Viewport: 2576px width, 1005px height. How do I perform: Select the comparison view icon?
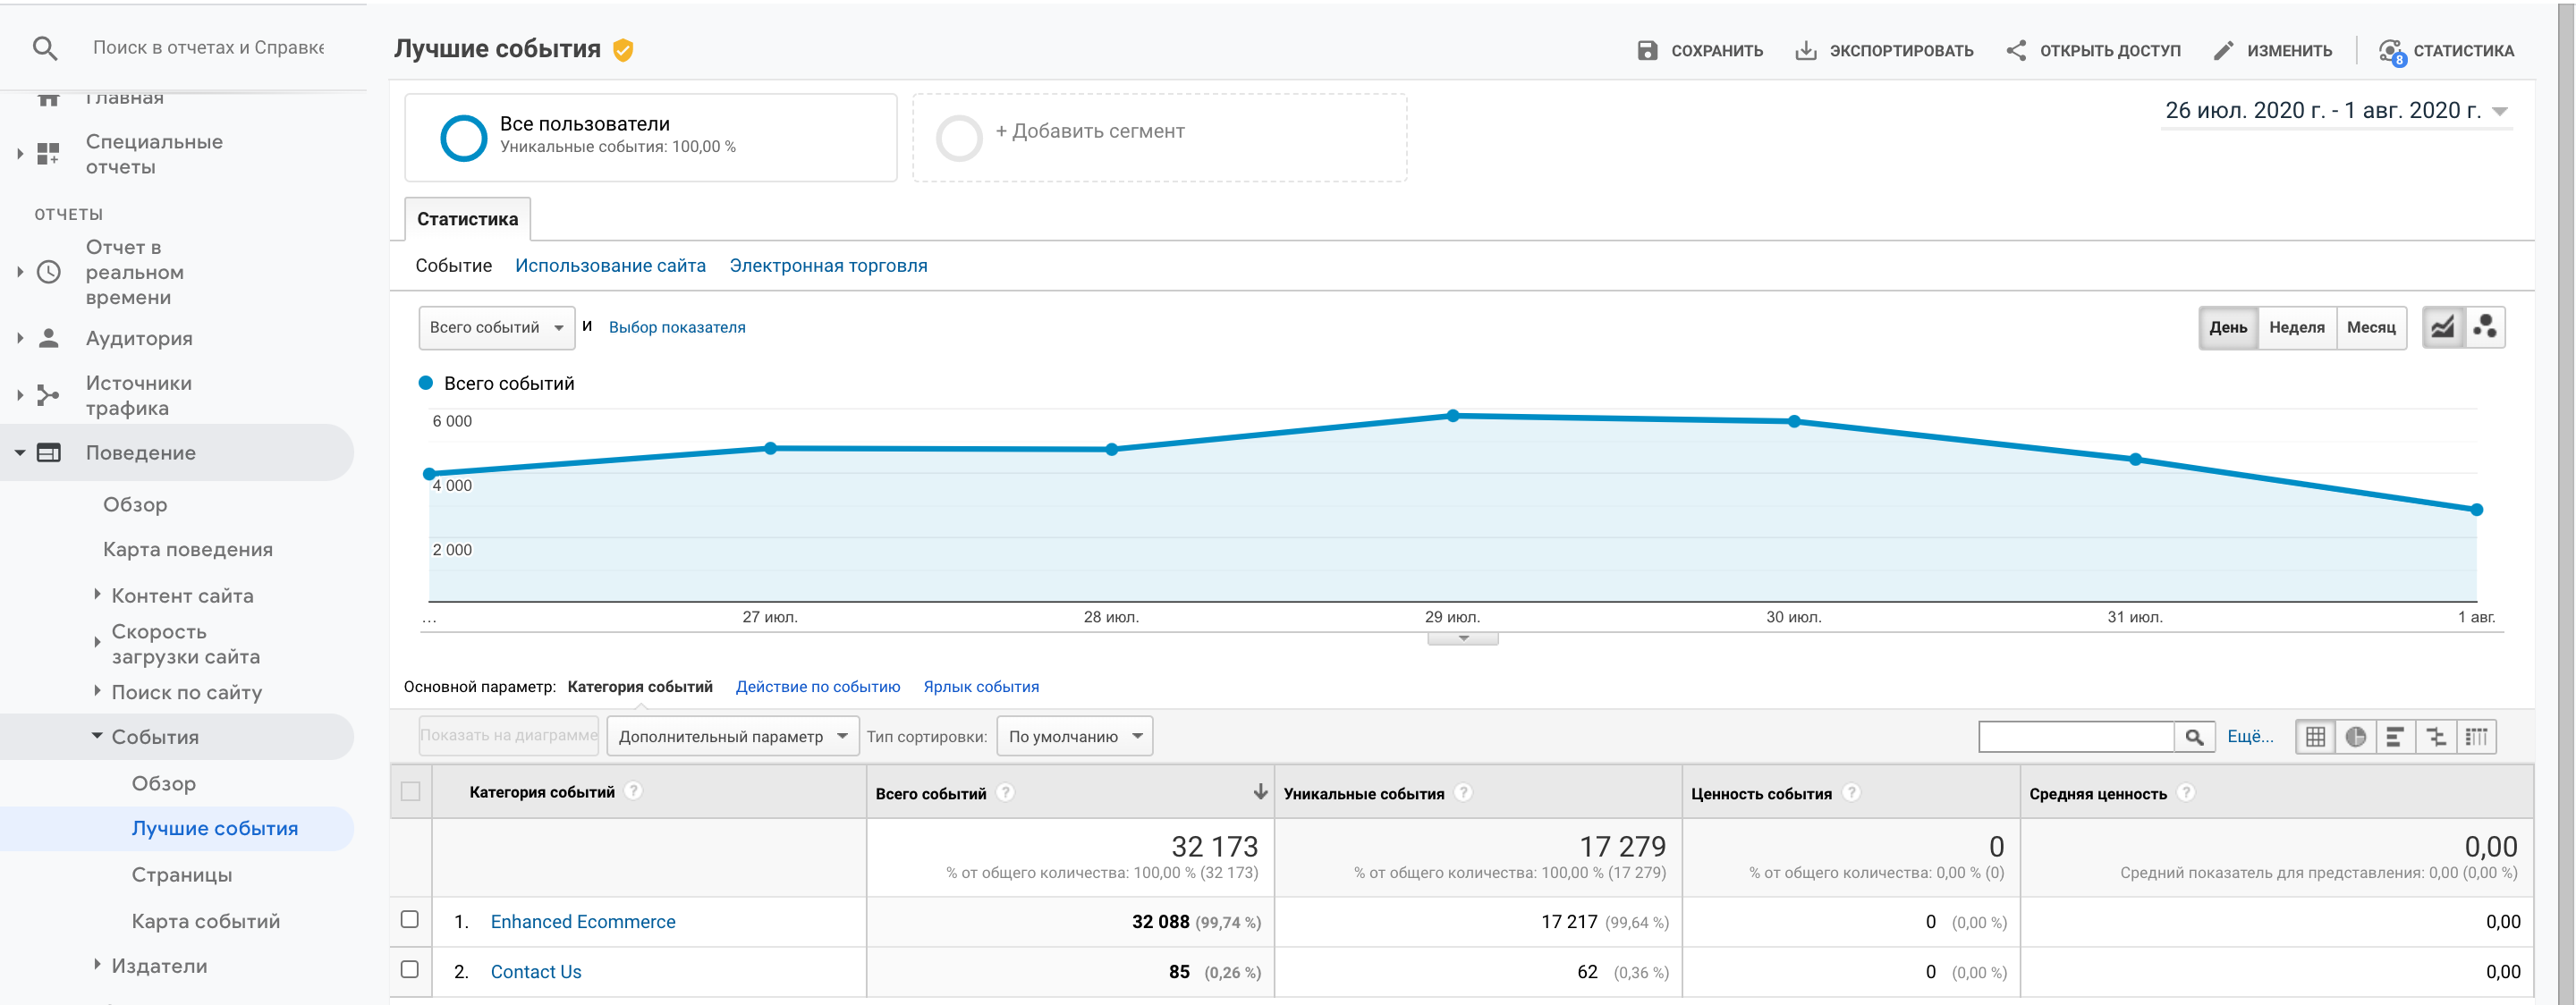coord(2436,737)
